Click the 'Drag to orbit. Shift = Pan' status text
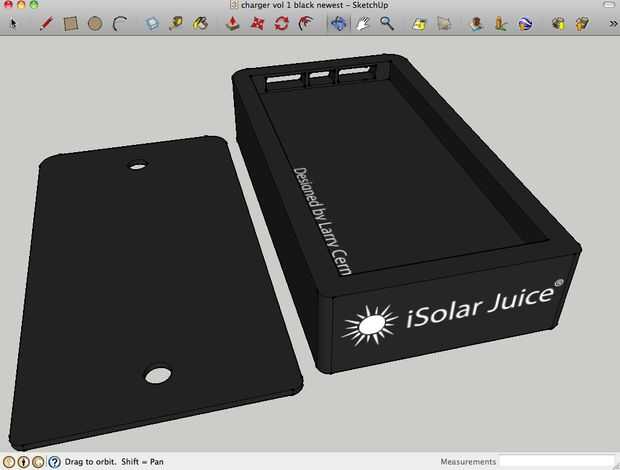 coord(114,462)
